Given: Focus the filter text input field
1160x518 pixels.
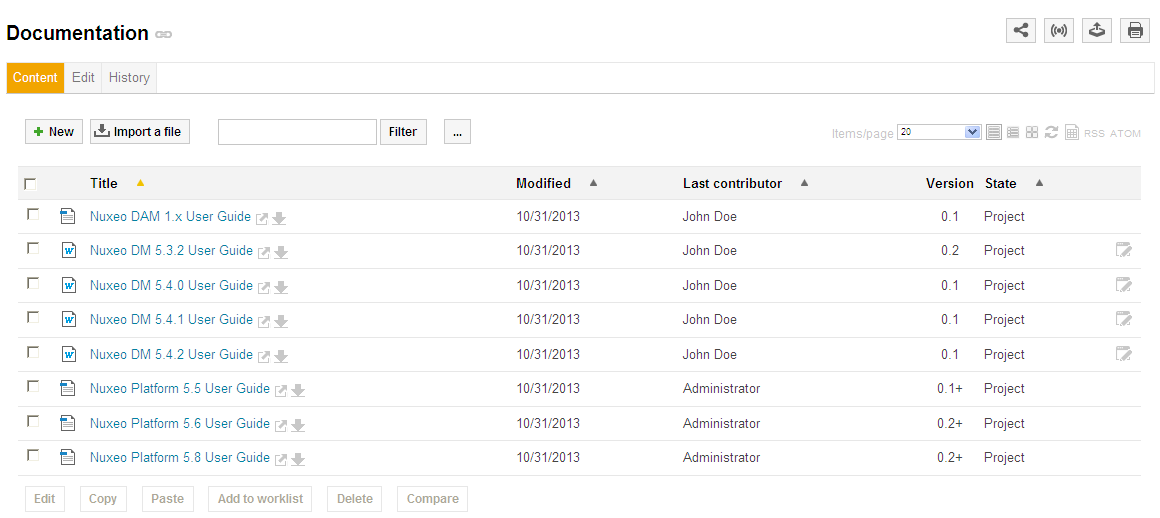Looking at the screenshot, I should [x=297, y=132].
